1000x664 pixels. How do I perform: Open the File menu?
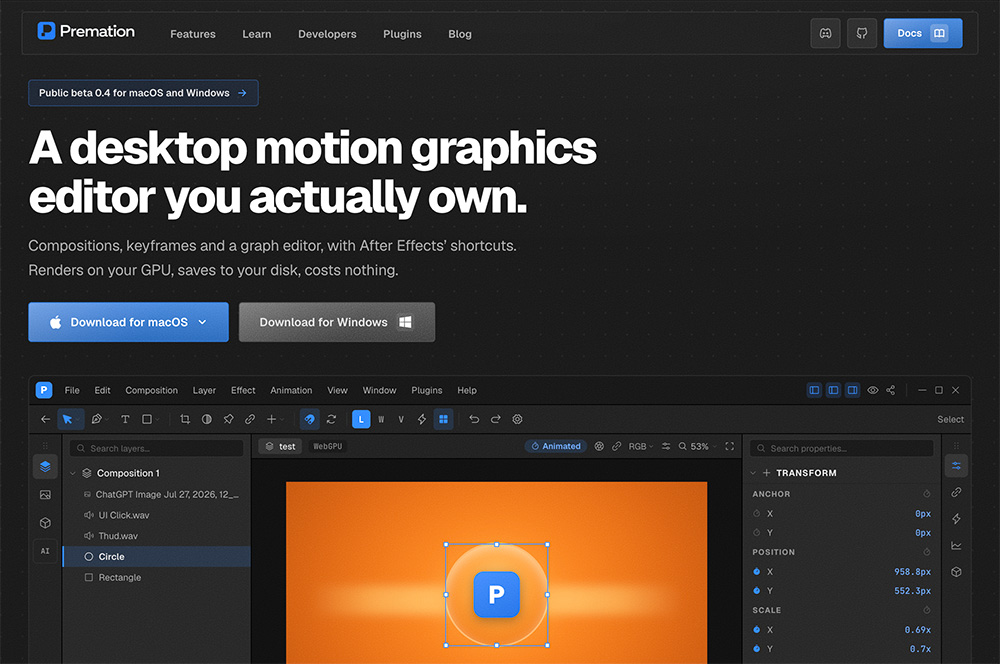pos(72,390)
